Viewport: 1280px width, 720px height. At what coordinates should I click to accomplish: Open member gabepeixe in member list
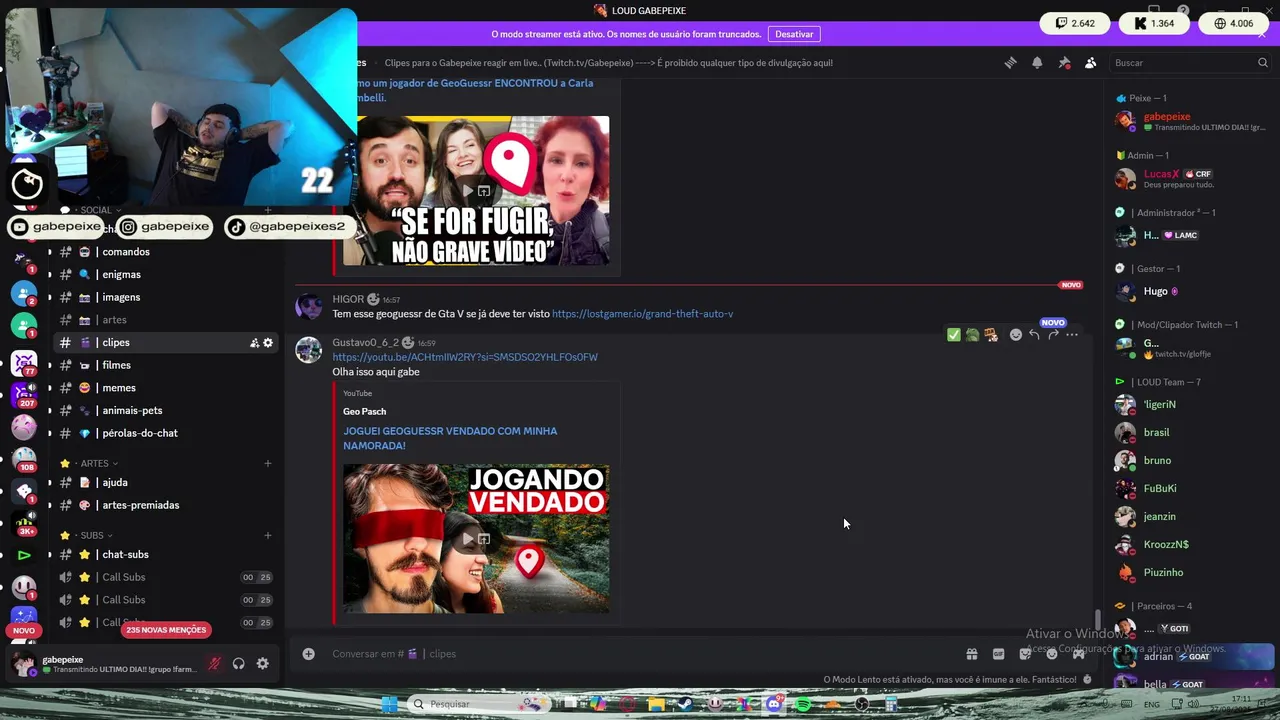[x=1190, y=121]
